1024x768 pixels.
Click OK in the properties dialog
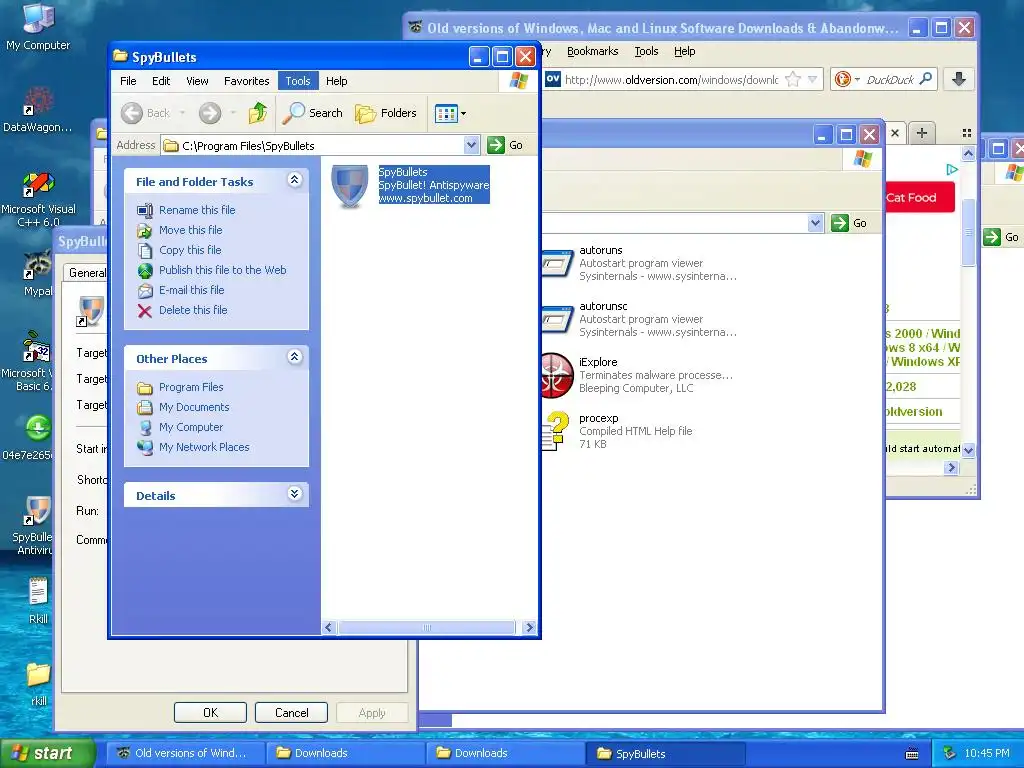point(210,712)
